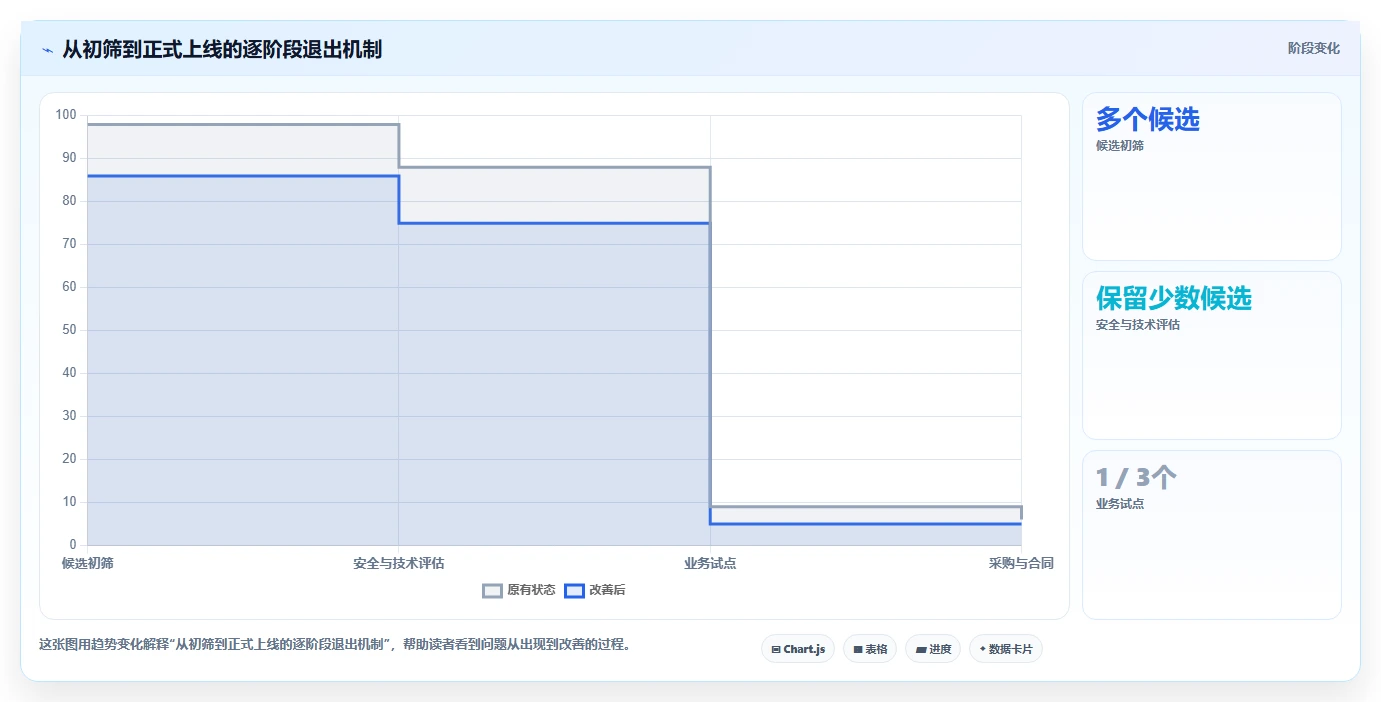Click the 表格 tag button
The height and width of the screenshot is (702, 1381).
870,649
